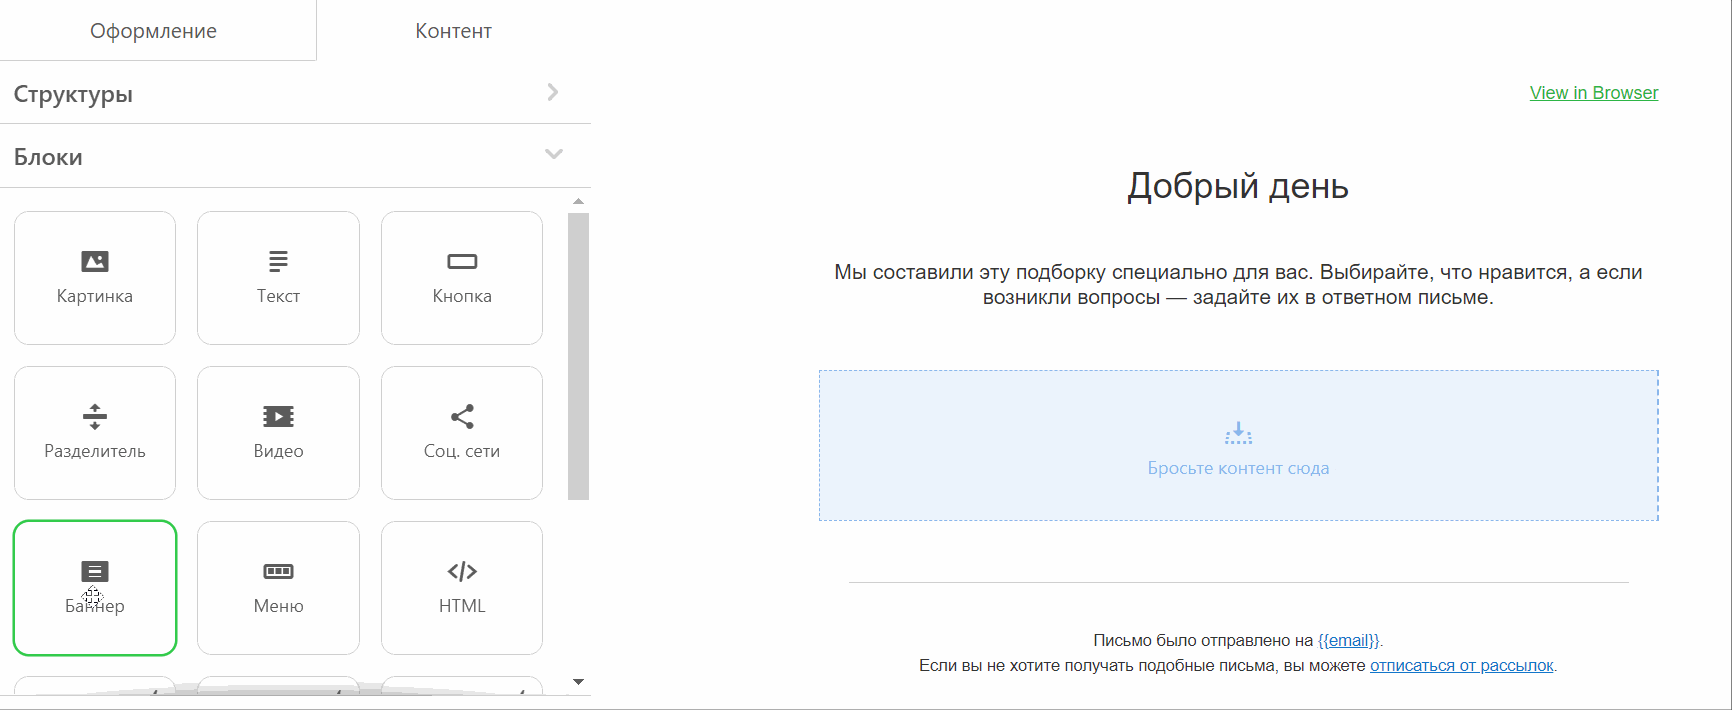Select the Видео video block
Viewport: 1732px width, 710px height.
278,433
